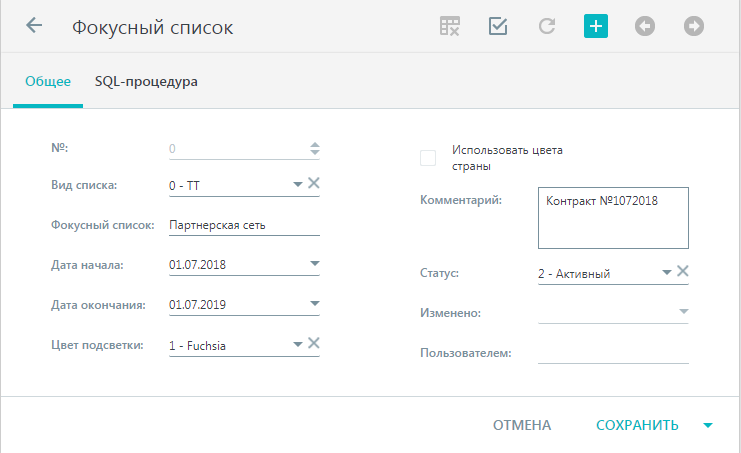Screen dimensions: 741x453
Task: Open the Дата начала date picker
Action: click(x=315, y=264)
